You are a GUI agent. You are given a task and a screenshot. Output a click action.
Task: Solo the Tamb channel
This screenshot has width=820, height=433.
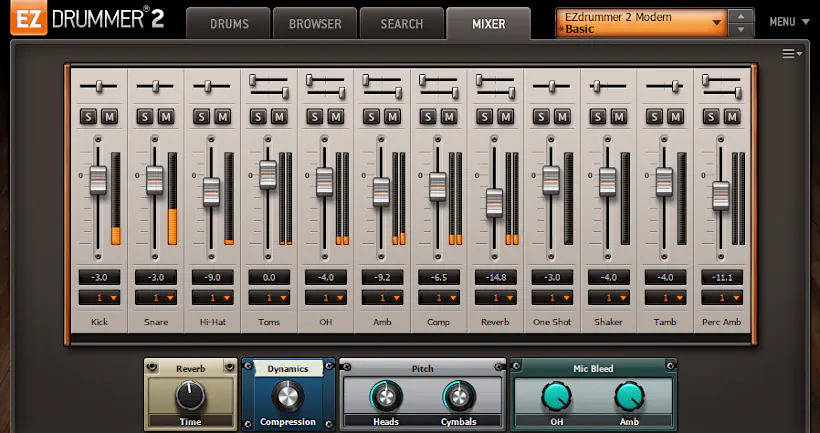coord(655,117)
